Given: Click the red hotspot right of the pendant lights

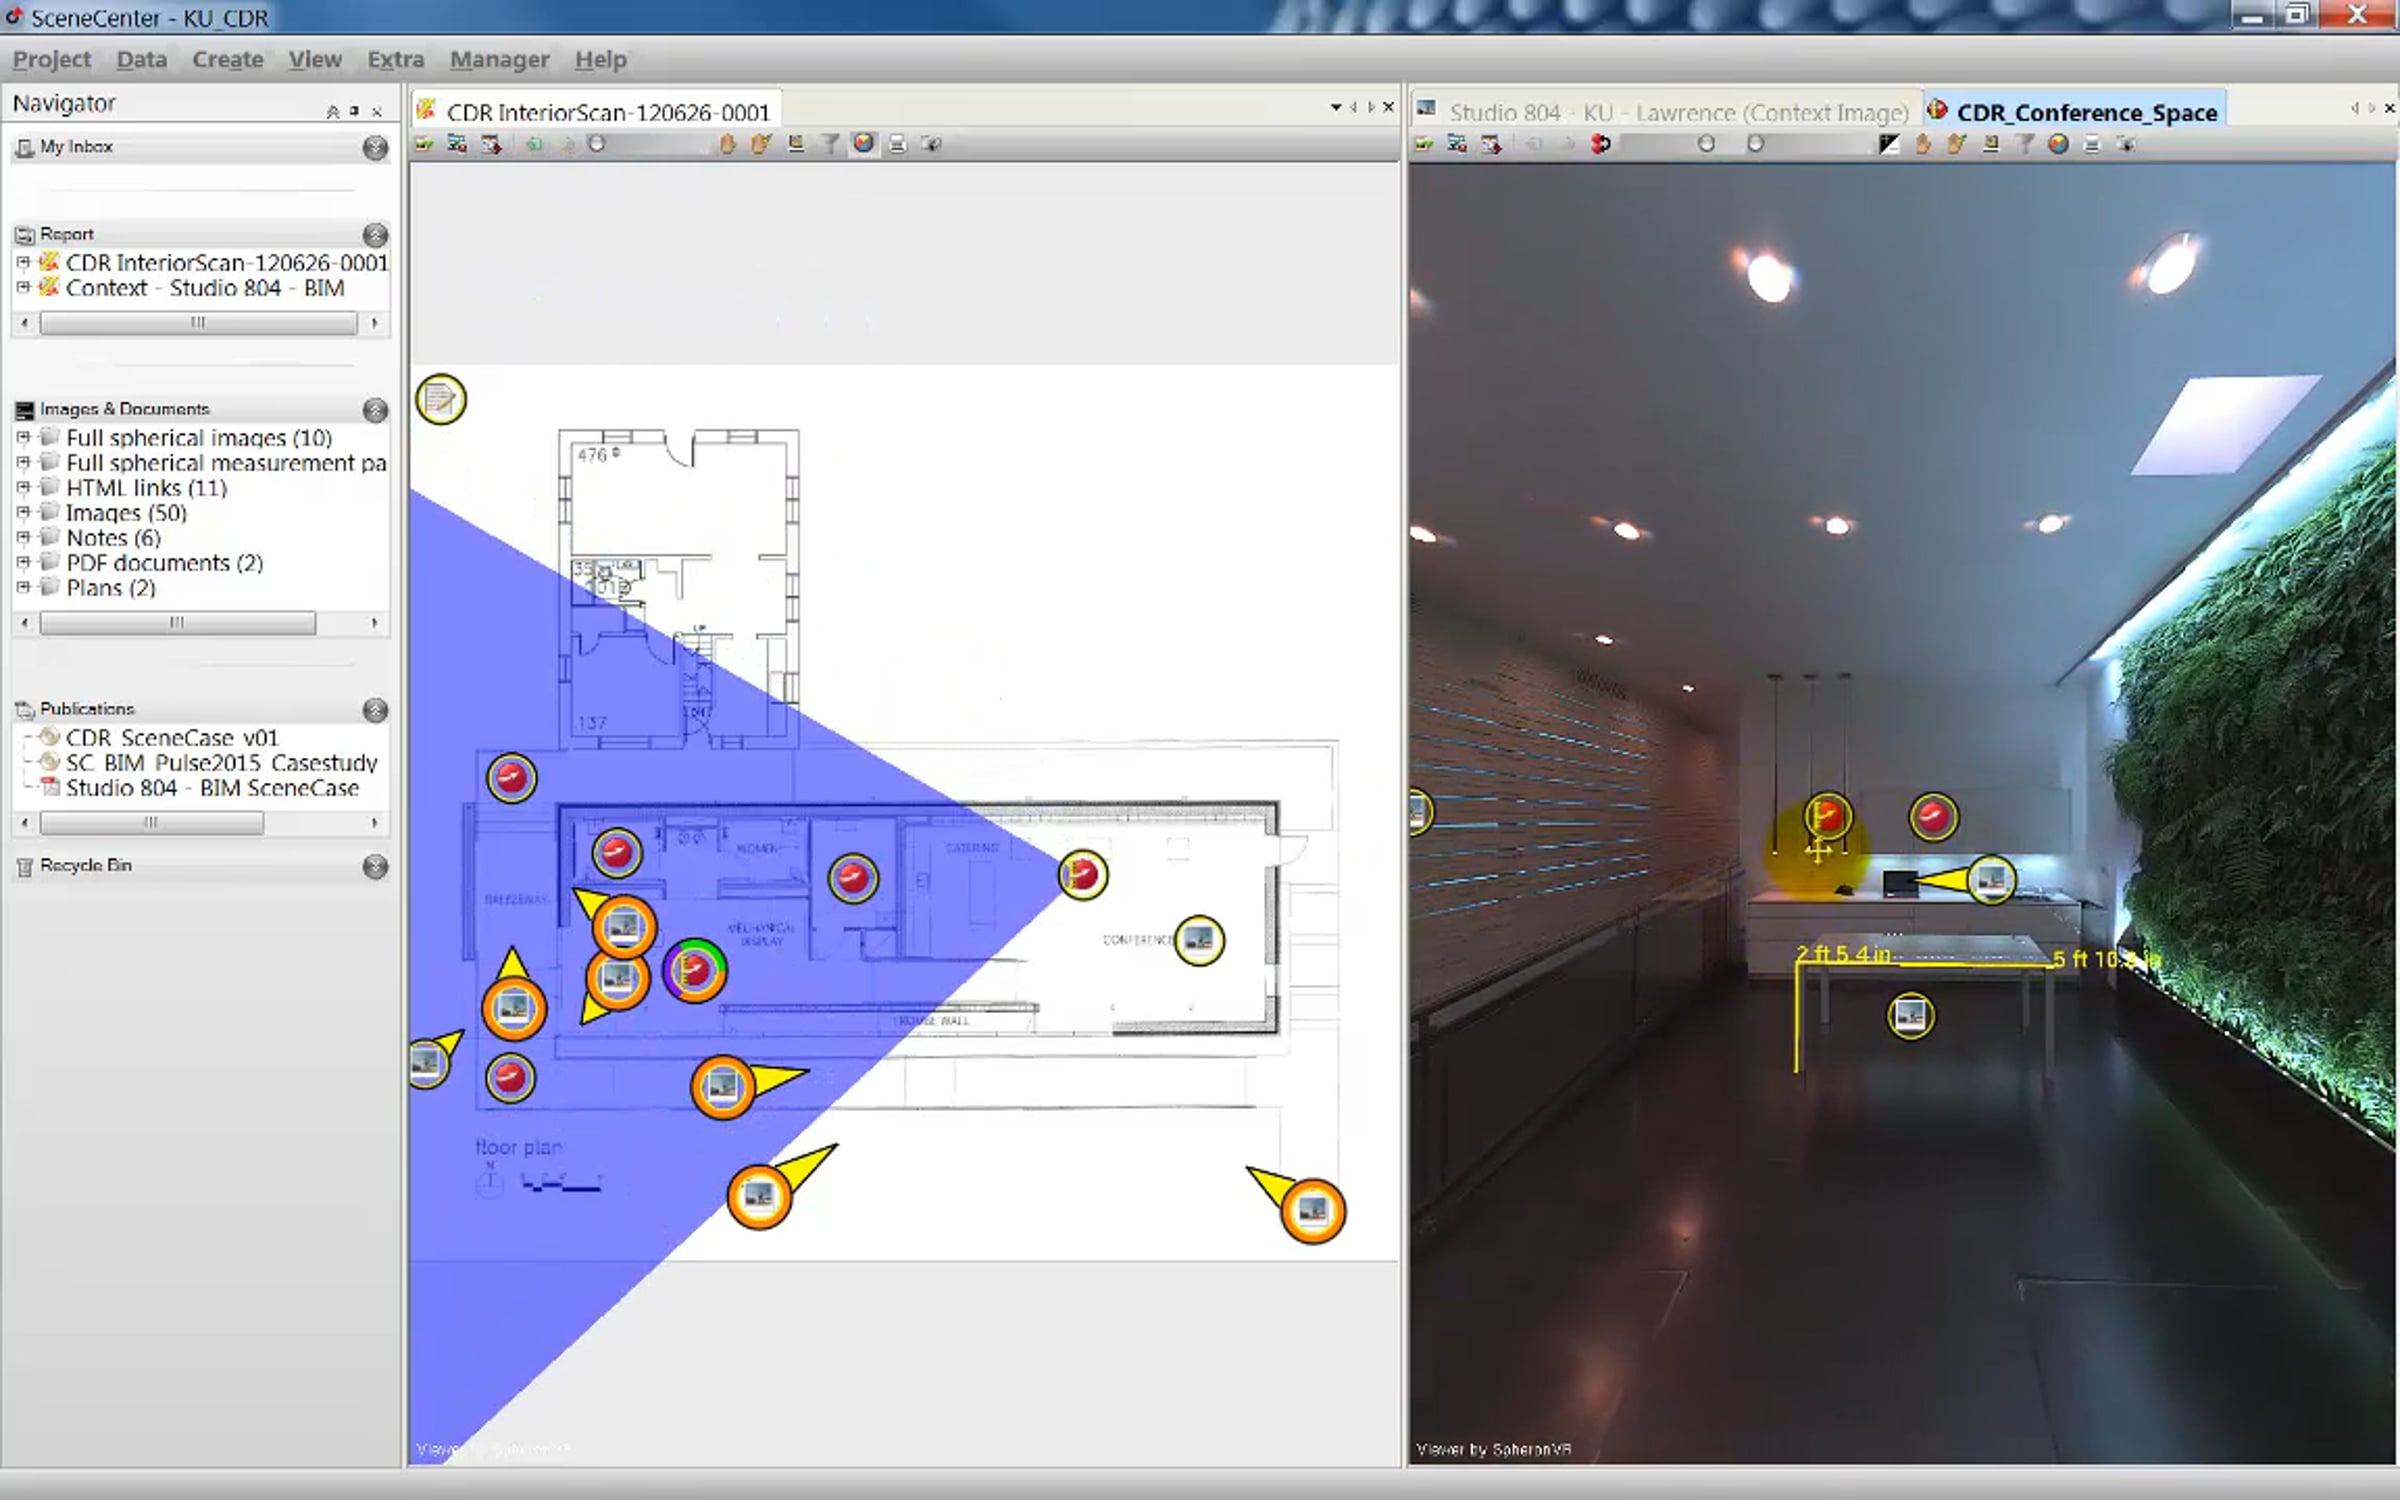Looking at the screenshot, I should 1933,817.
